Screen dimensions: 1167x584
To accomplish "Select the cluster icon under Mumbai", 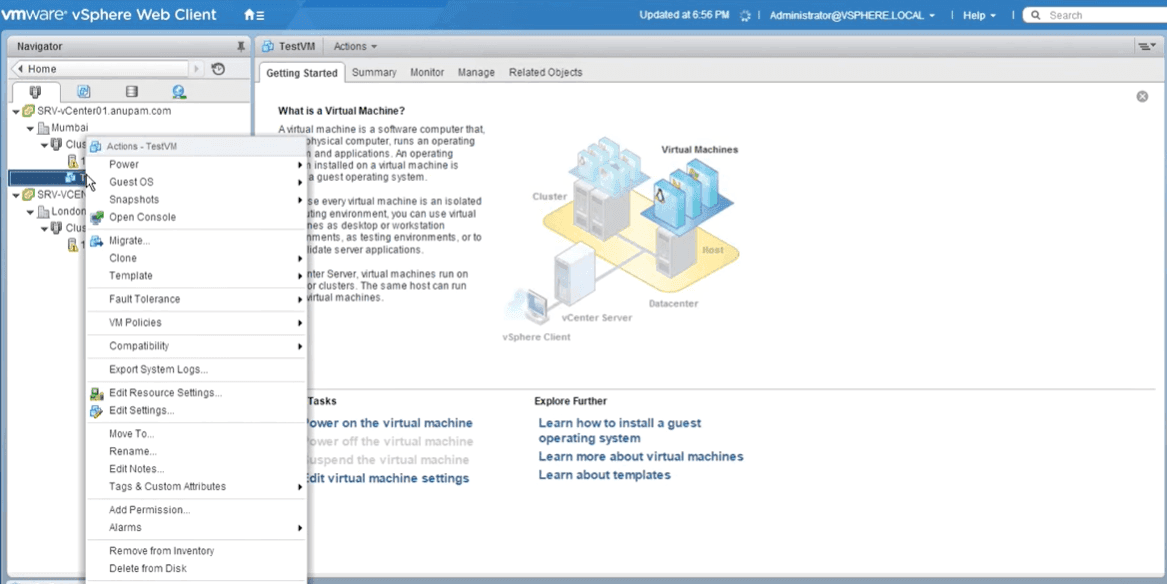I will tap(57, 144).
